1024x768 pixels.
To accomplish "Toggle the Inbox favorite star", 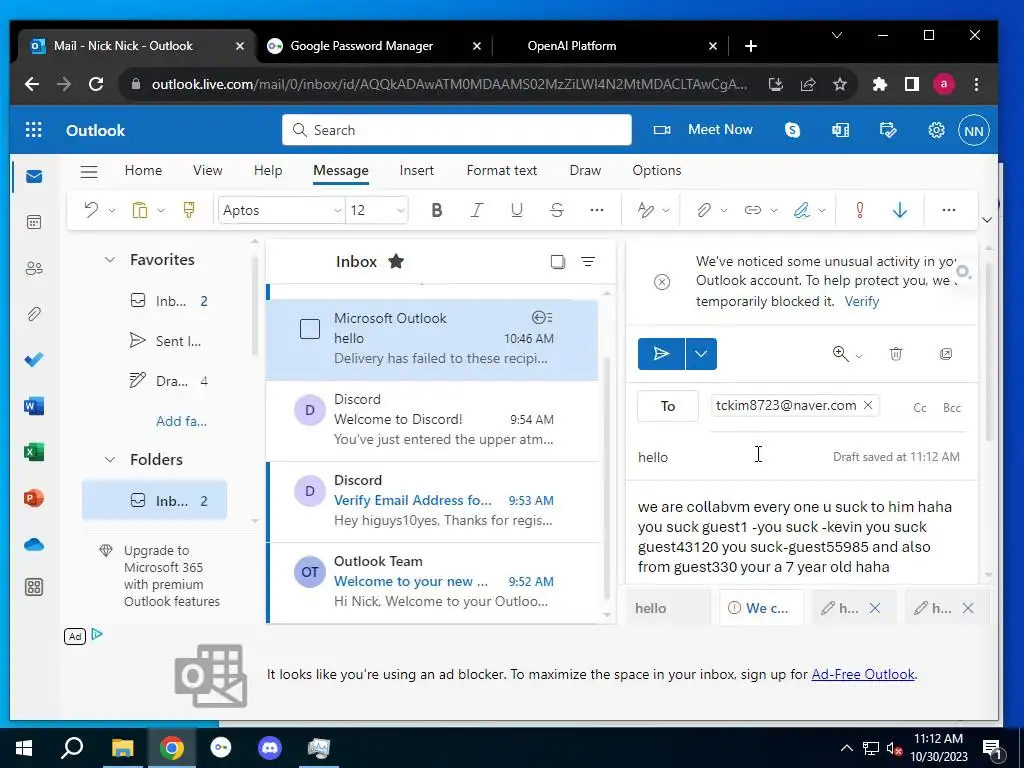I will pos(396,261).
